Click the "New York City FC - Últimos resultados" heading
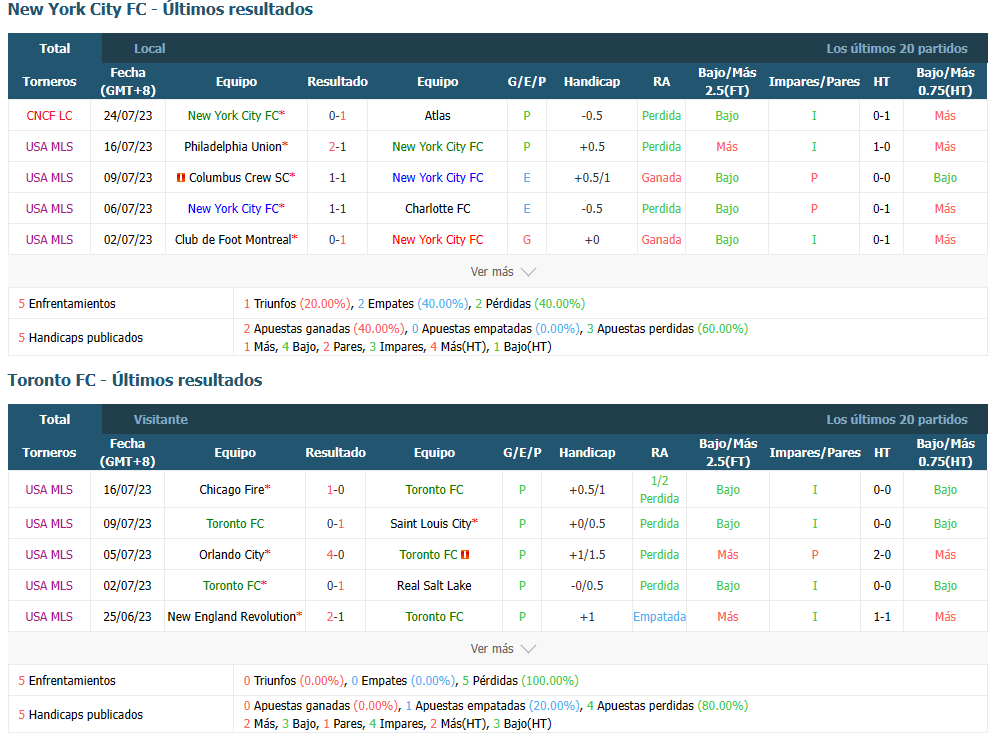Screen dimensions: 993x739 click(160, 9)
